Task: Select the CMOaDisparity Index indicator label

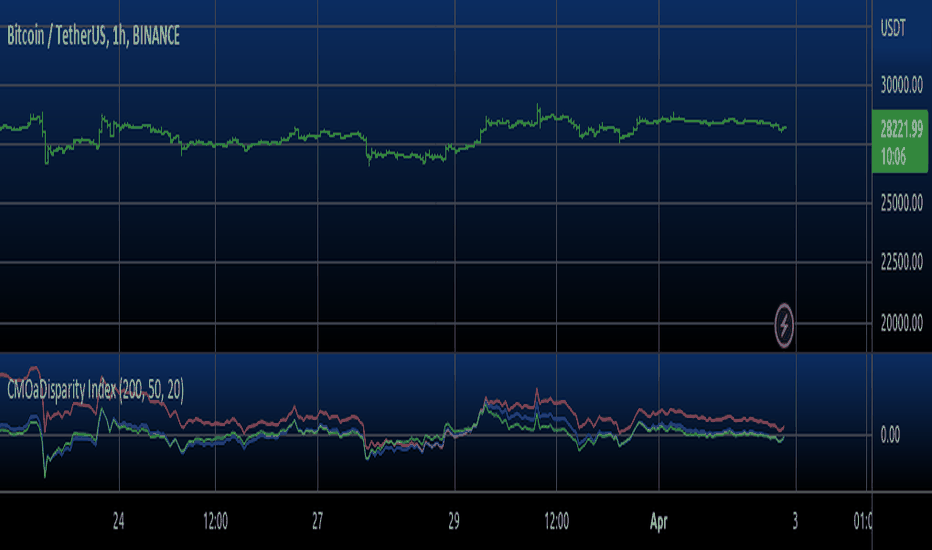Action: (x=96, y=390)
